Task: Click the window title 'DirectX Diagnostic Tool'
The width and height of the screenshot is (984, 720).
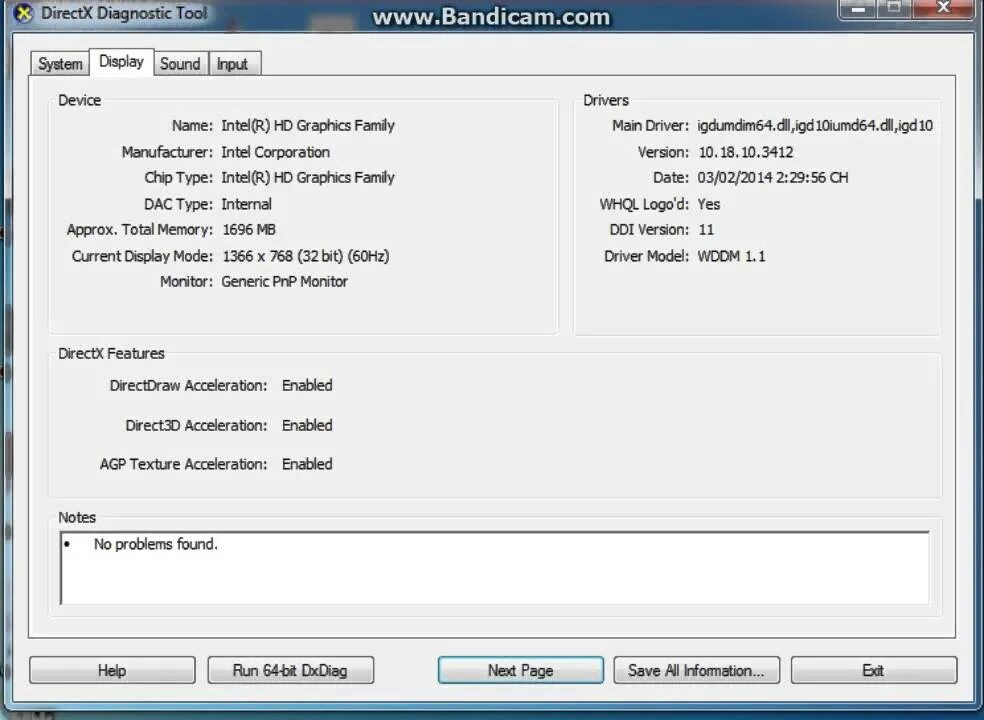Action: tap(124, 13)
